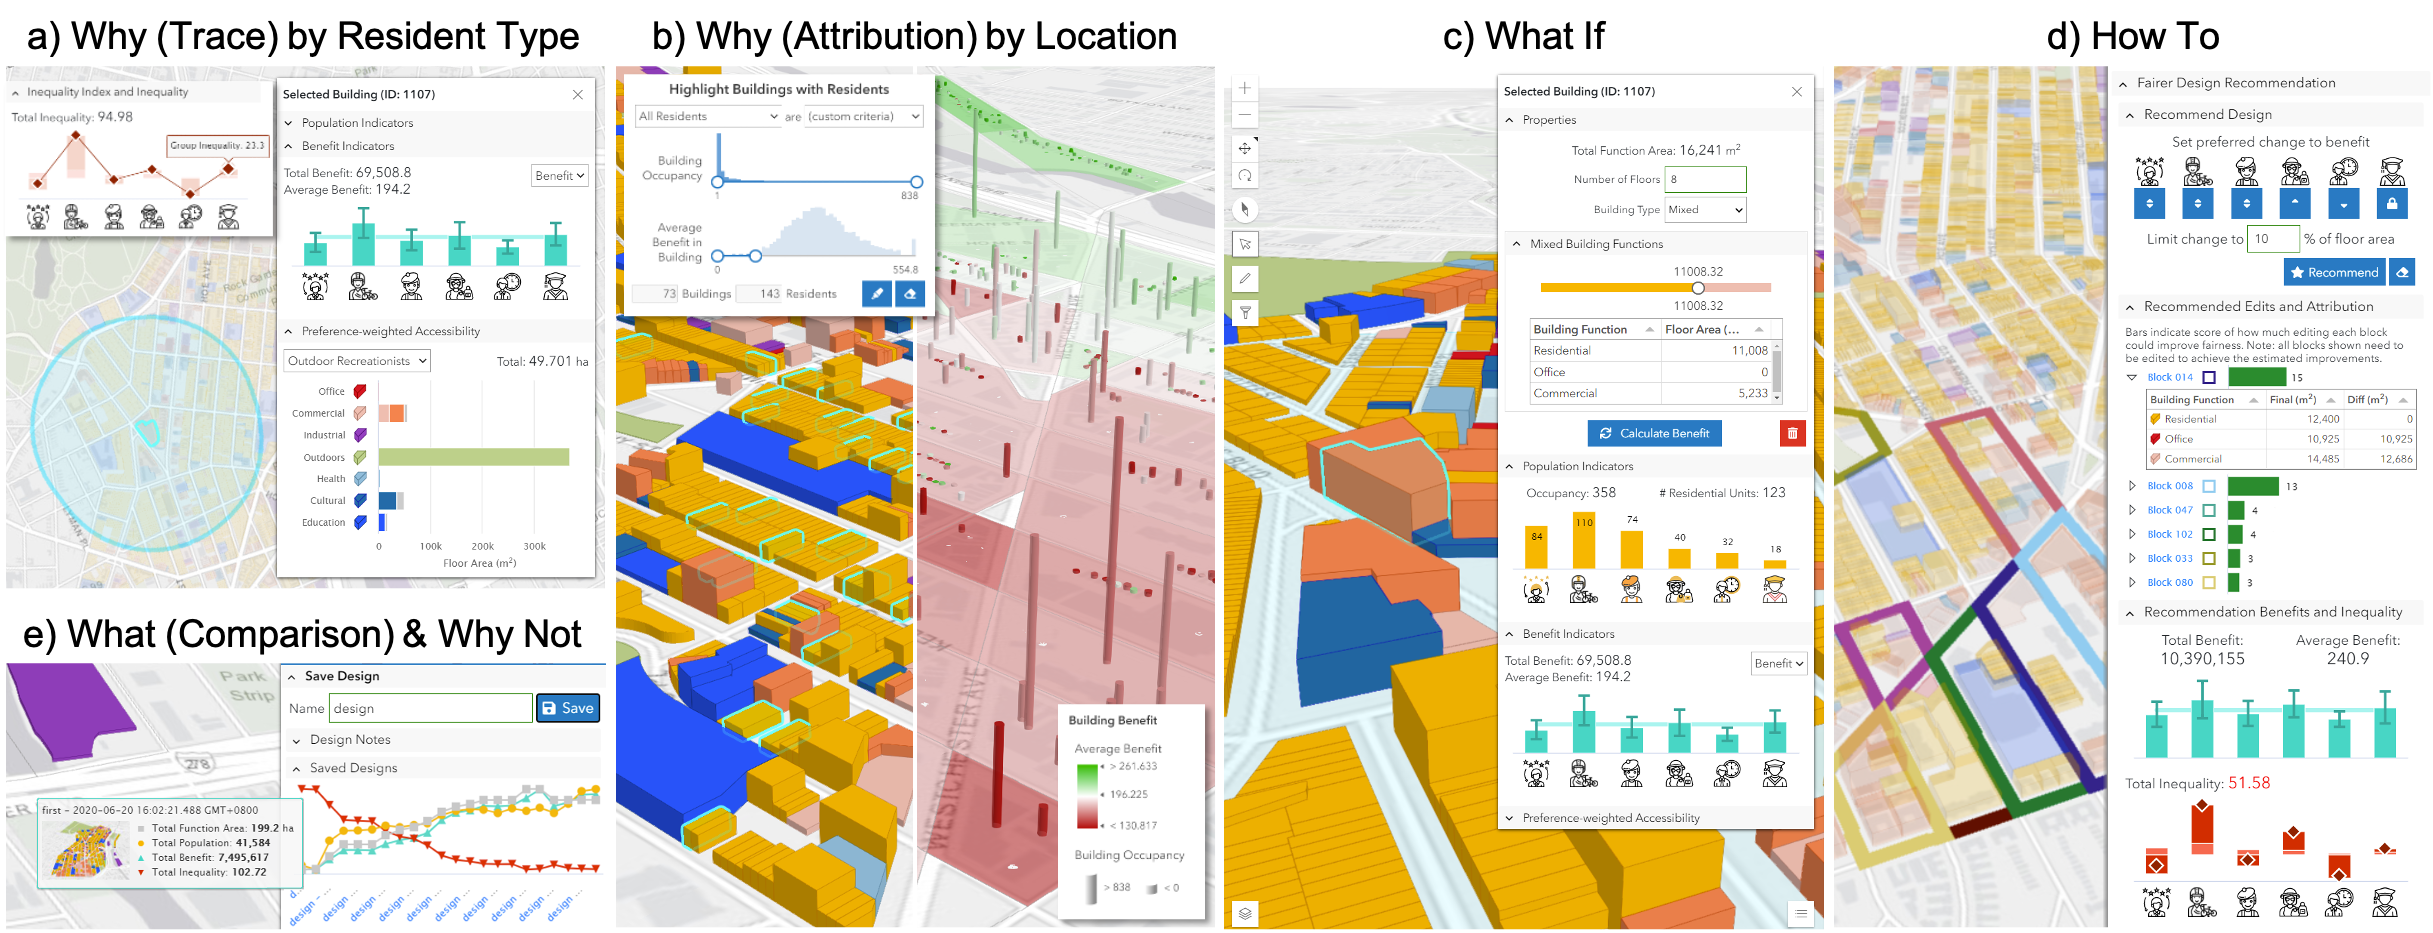
Task: Click the eraser button in Highlight Buildings panel
Action: tap(909, 294)
